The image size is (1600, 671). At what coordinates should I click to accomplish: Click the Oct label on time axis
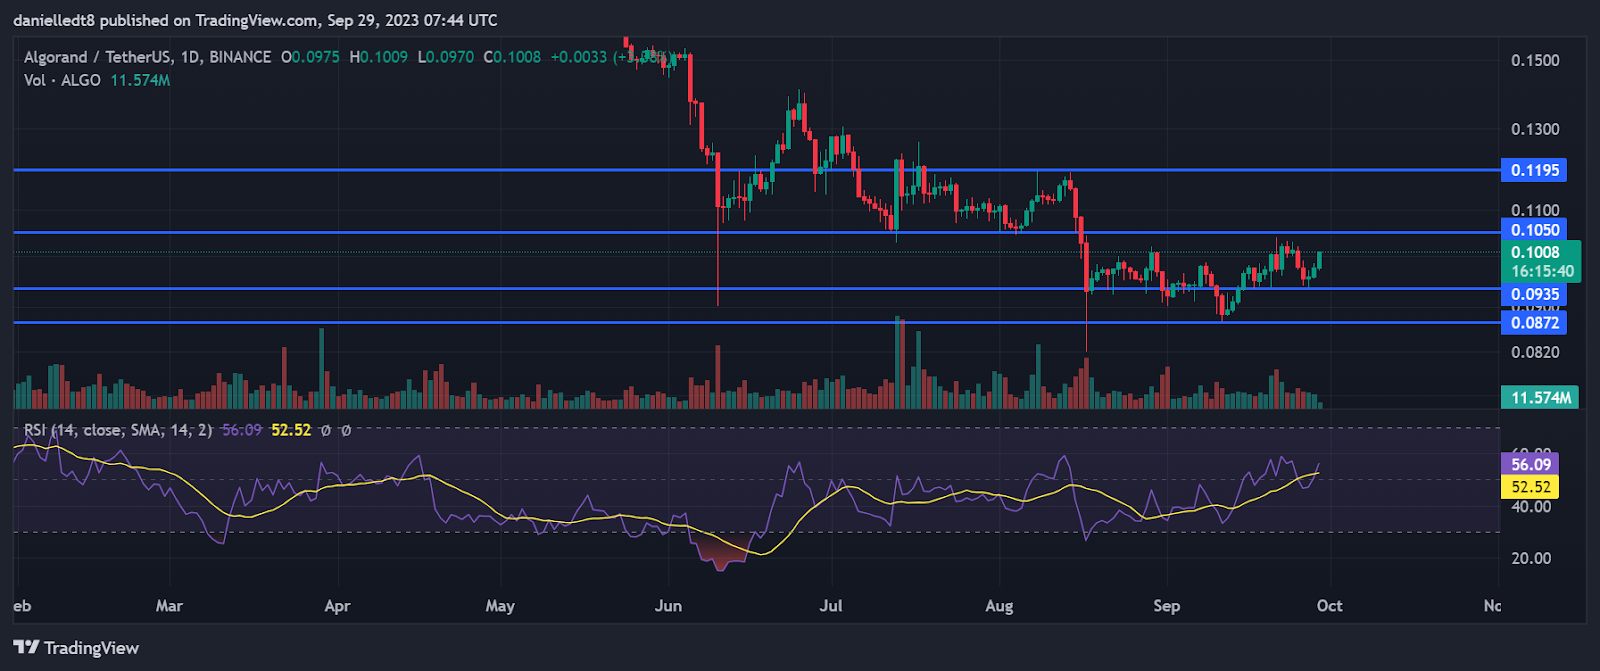pyautogui.click(x=1329, y=606)
